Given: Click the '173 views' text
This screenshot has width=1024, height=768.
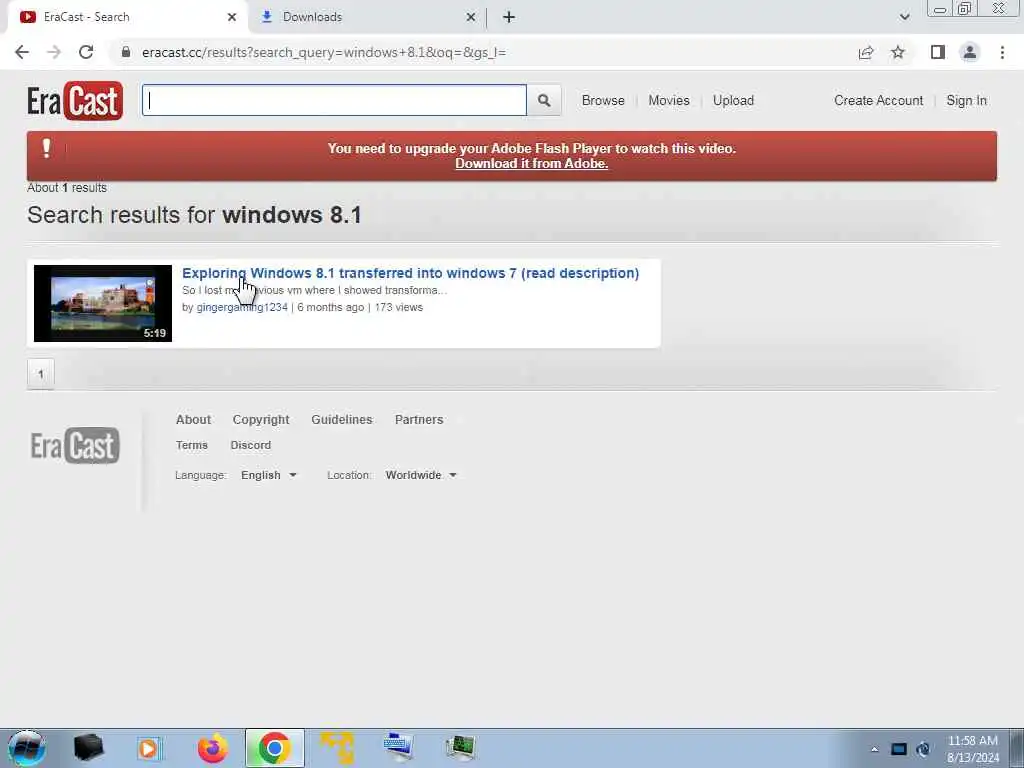Looking at the screenshot, I should pyautogui.click(x=398, y=307).
